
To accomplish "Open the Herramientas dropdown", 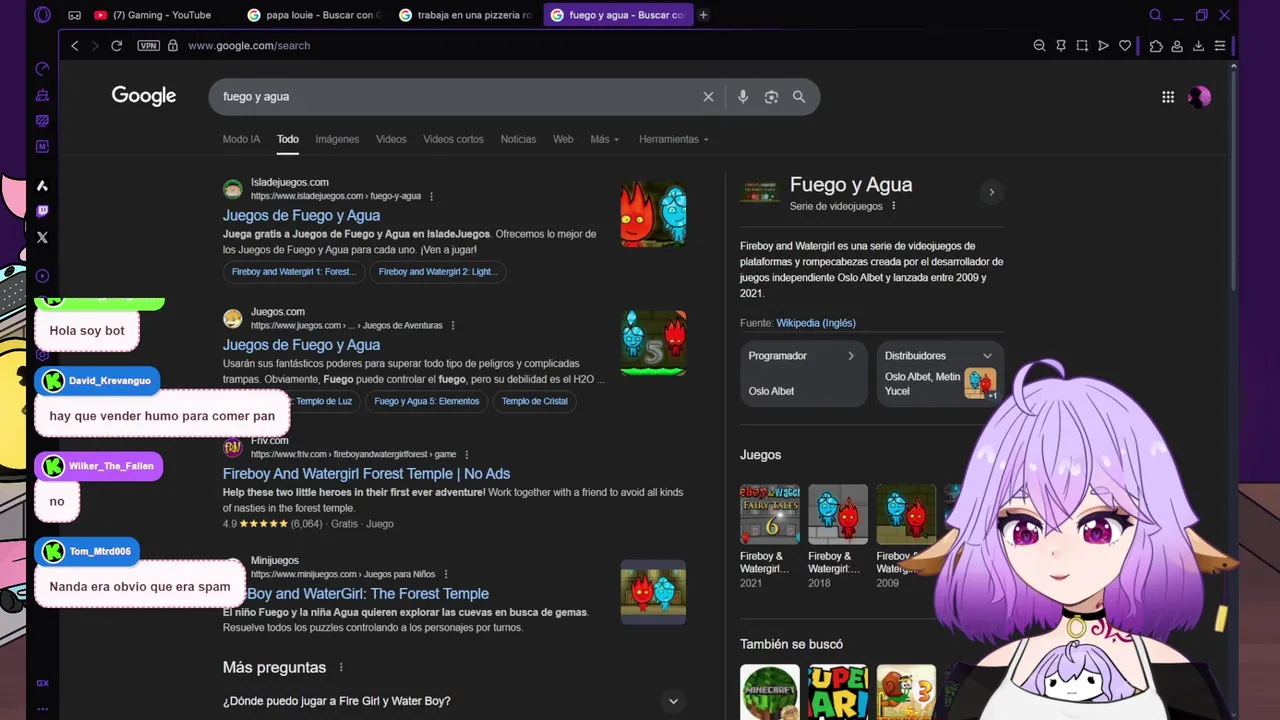I will (x=674, y=139).
